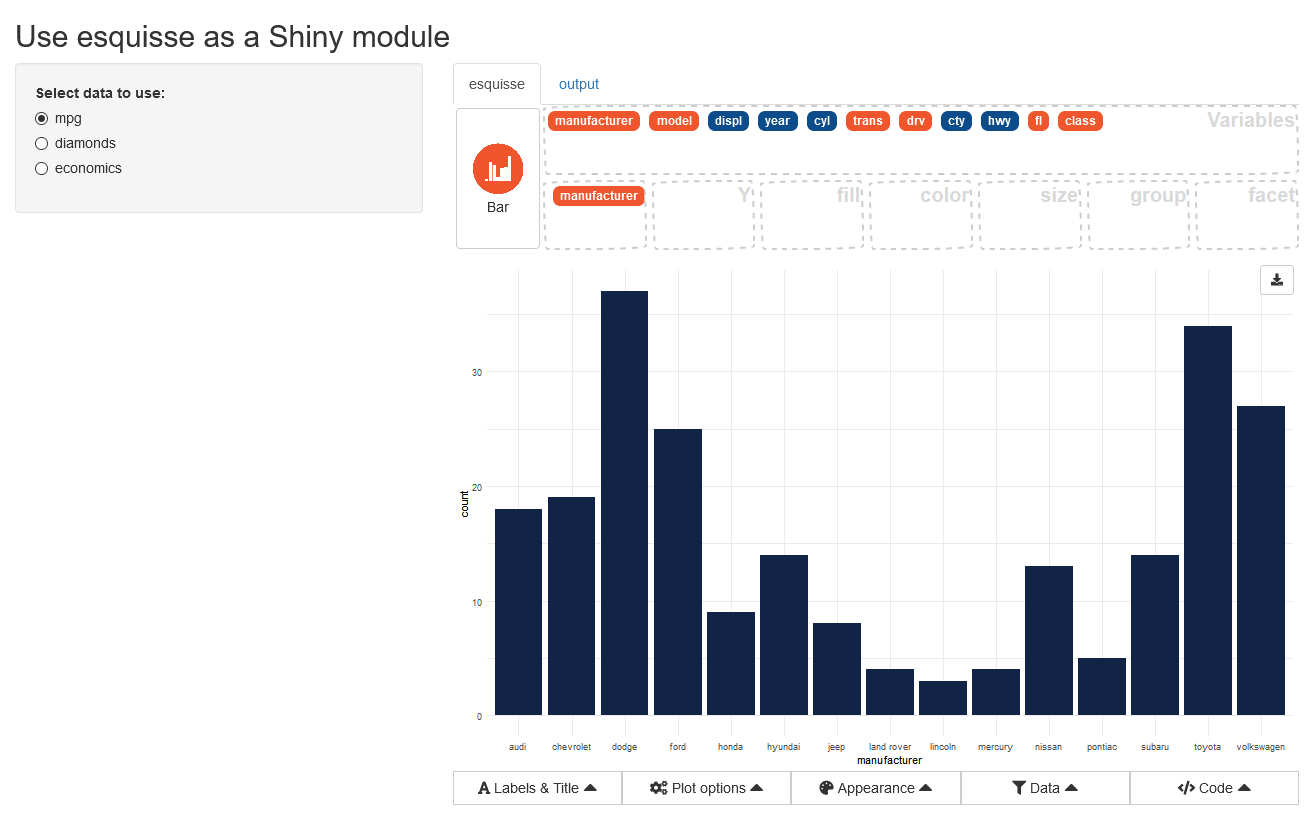Expand the Appearance settings menu
The width and height of the screenshot is (1314, 818).
(x=875, y=788)
